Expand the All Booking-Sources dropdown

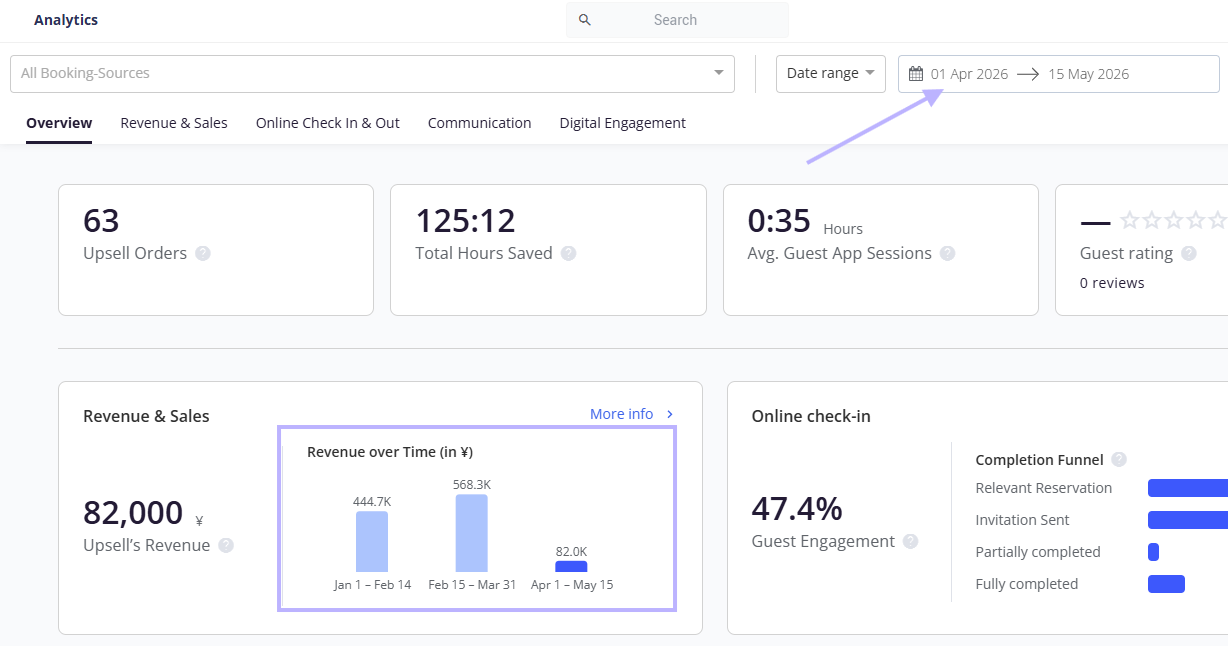(x=372, y=74)
